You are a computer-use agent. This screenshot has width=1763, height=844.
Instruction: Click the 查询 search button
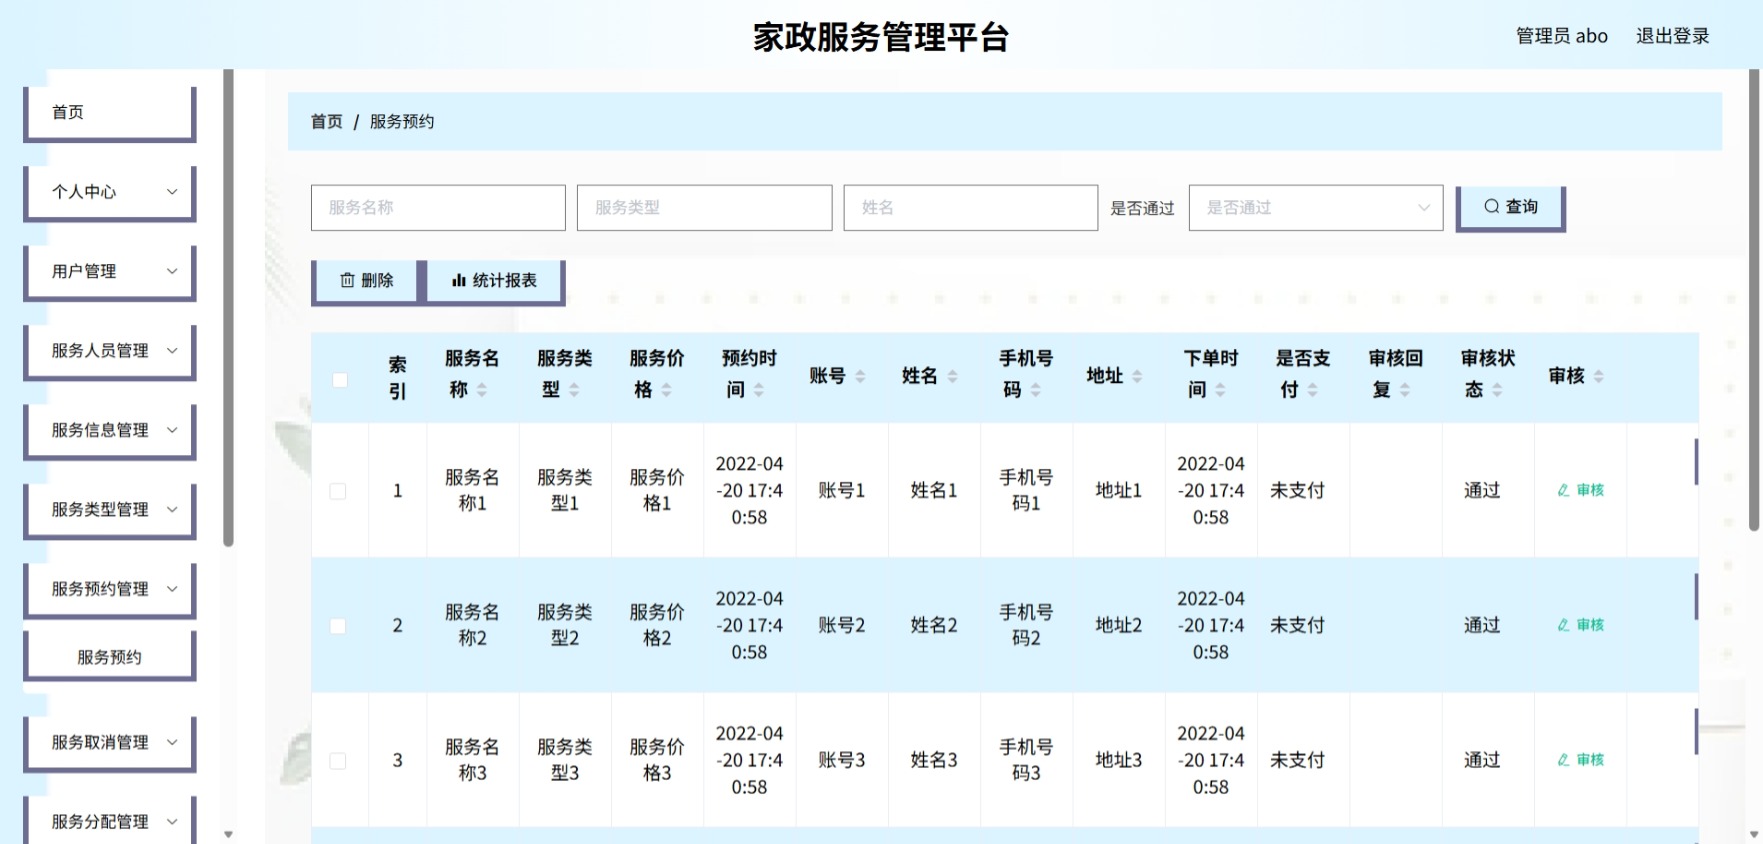point(1510,207)
